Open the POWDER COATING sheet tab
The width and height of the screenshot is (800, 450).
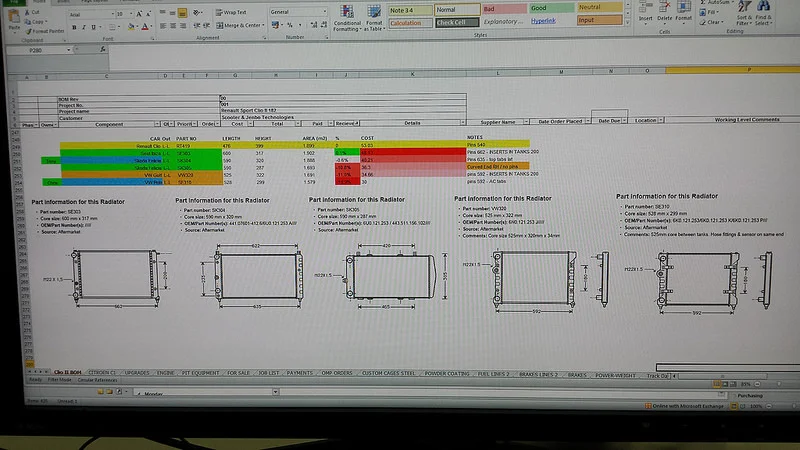click(x=447, y=373)
